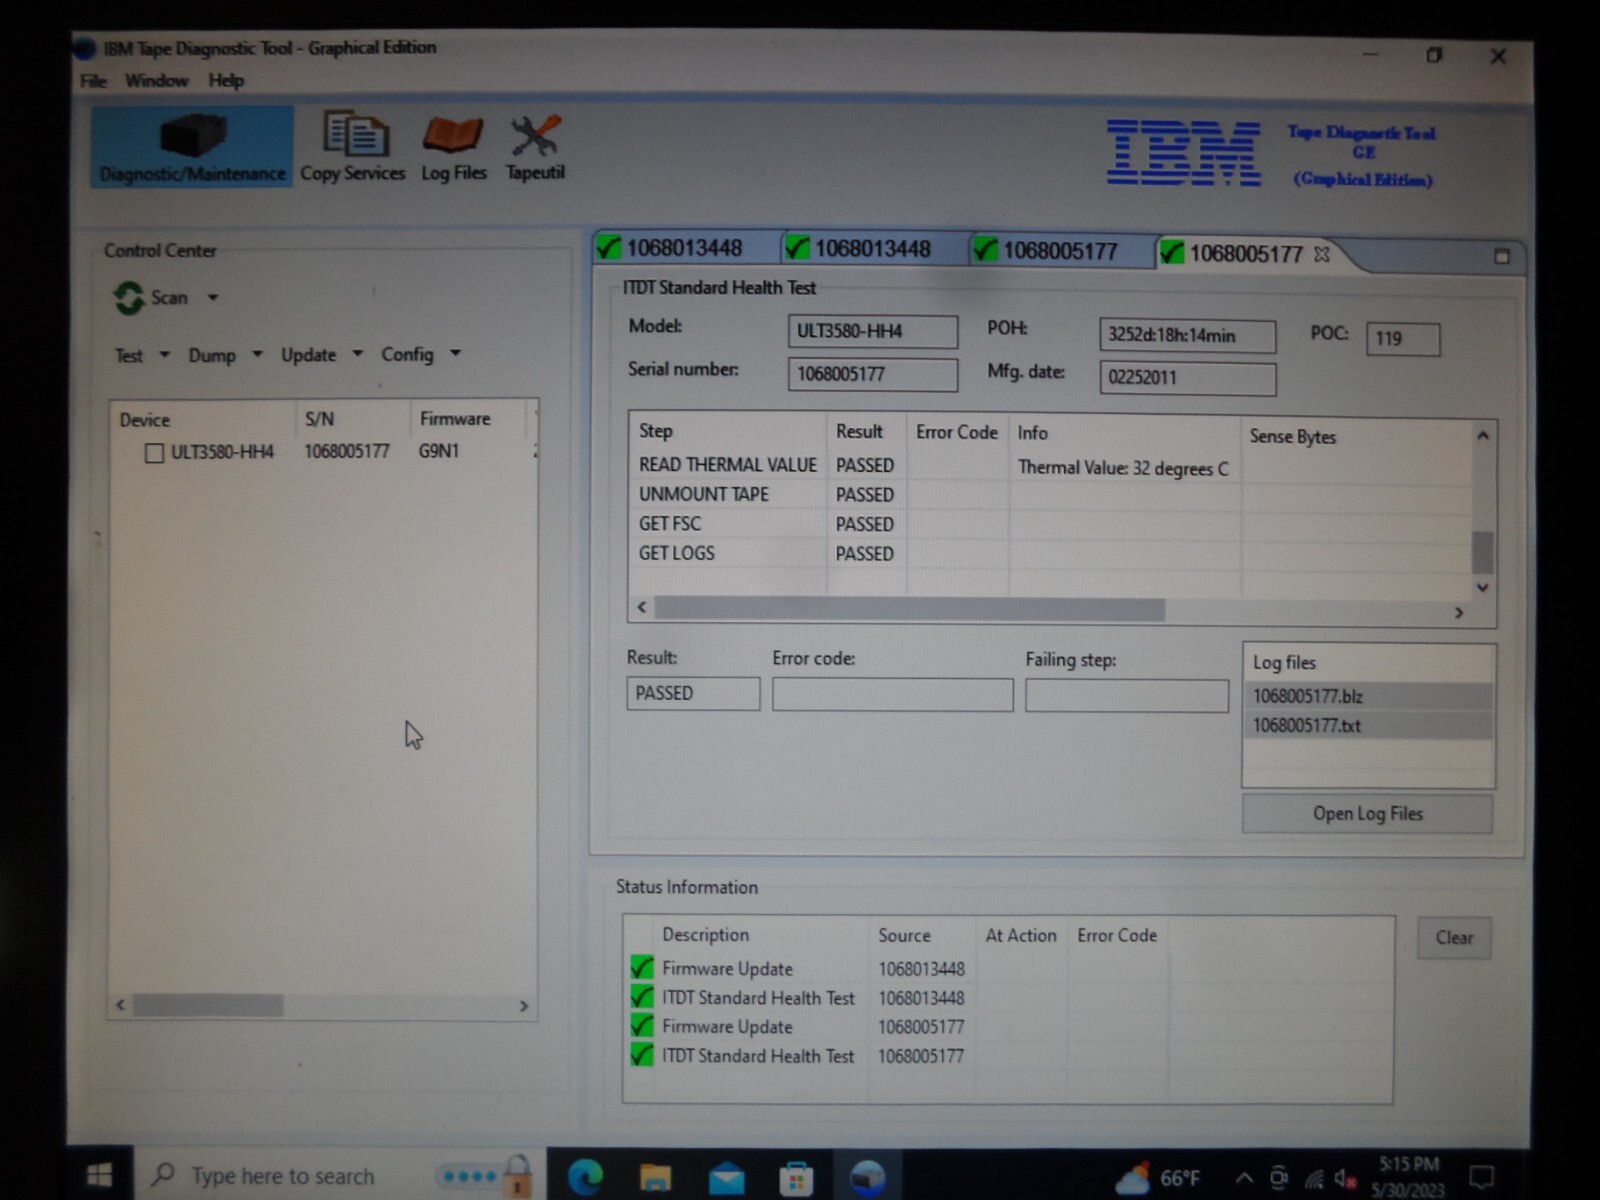Open the Window menu

(156, 81)
